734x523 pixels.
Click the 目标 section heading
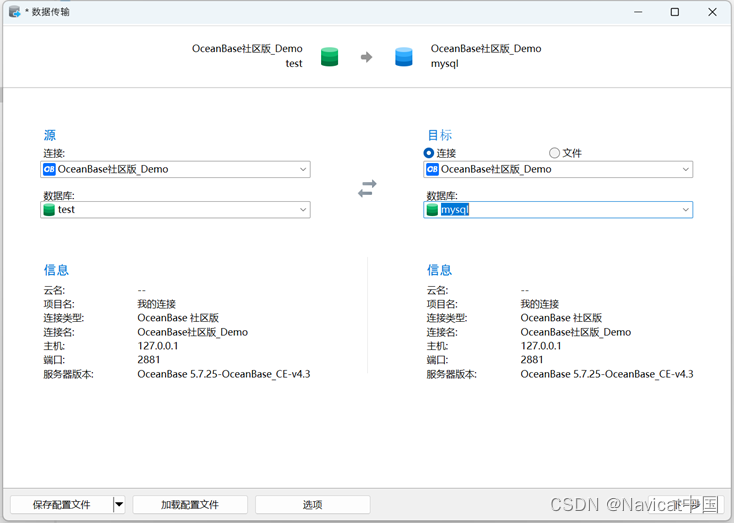440,135
